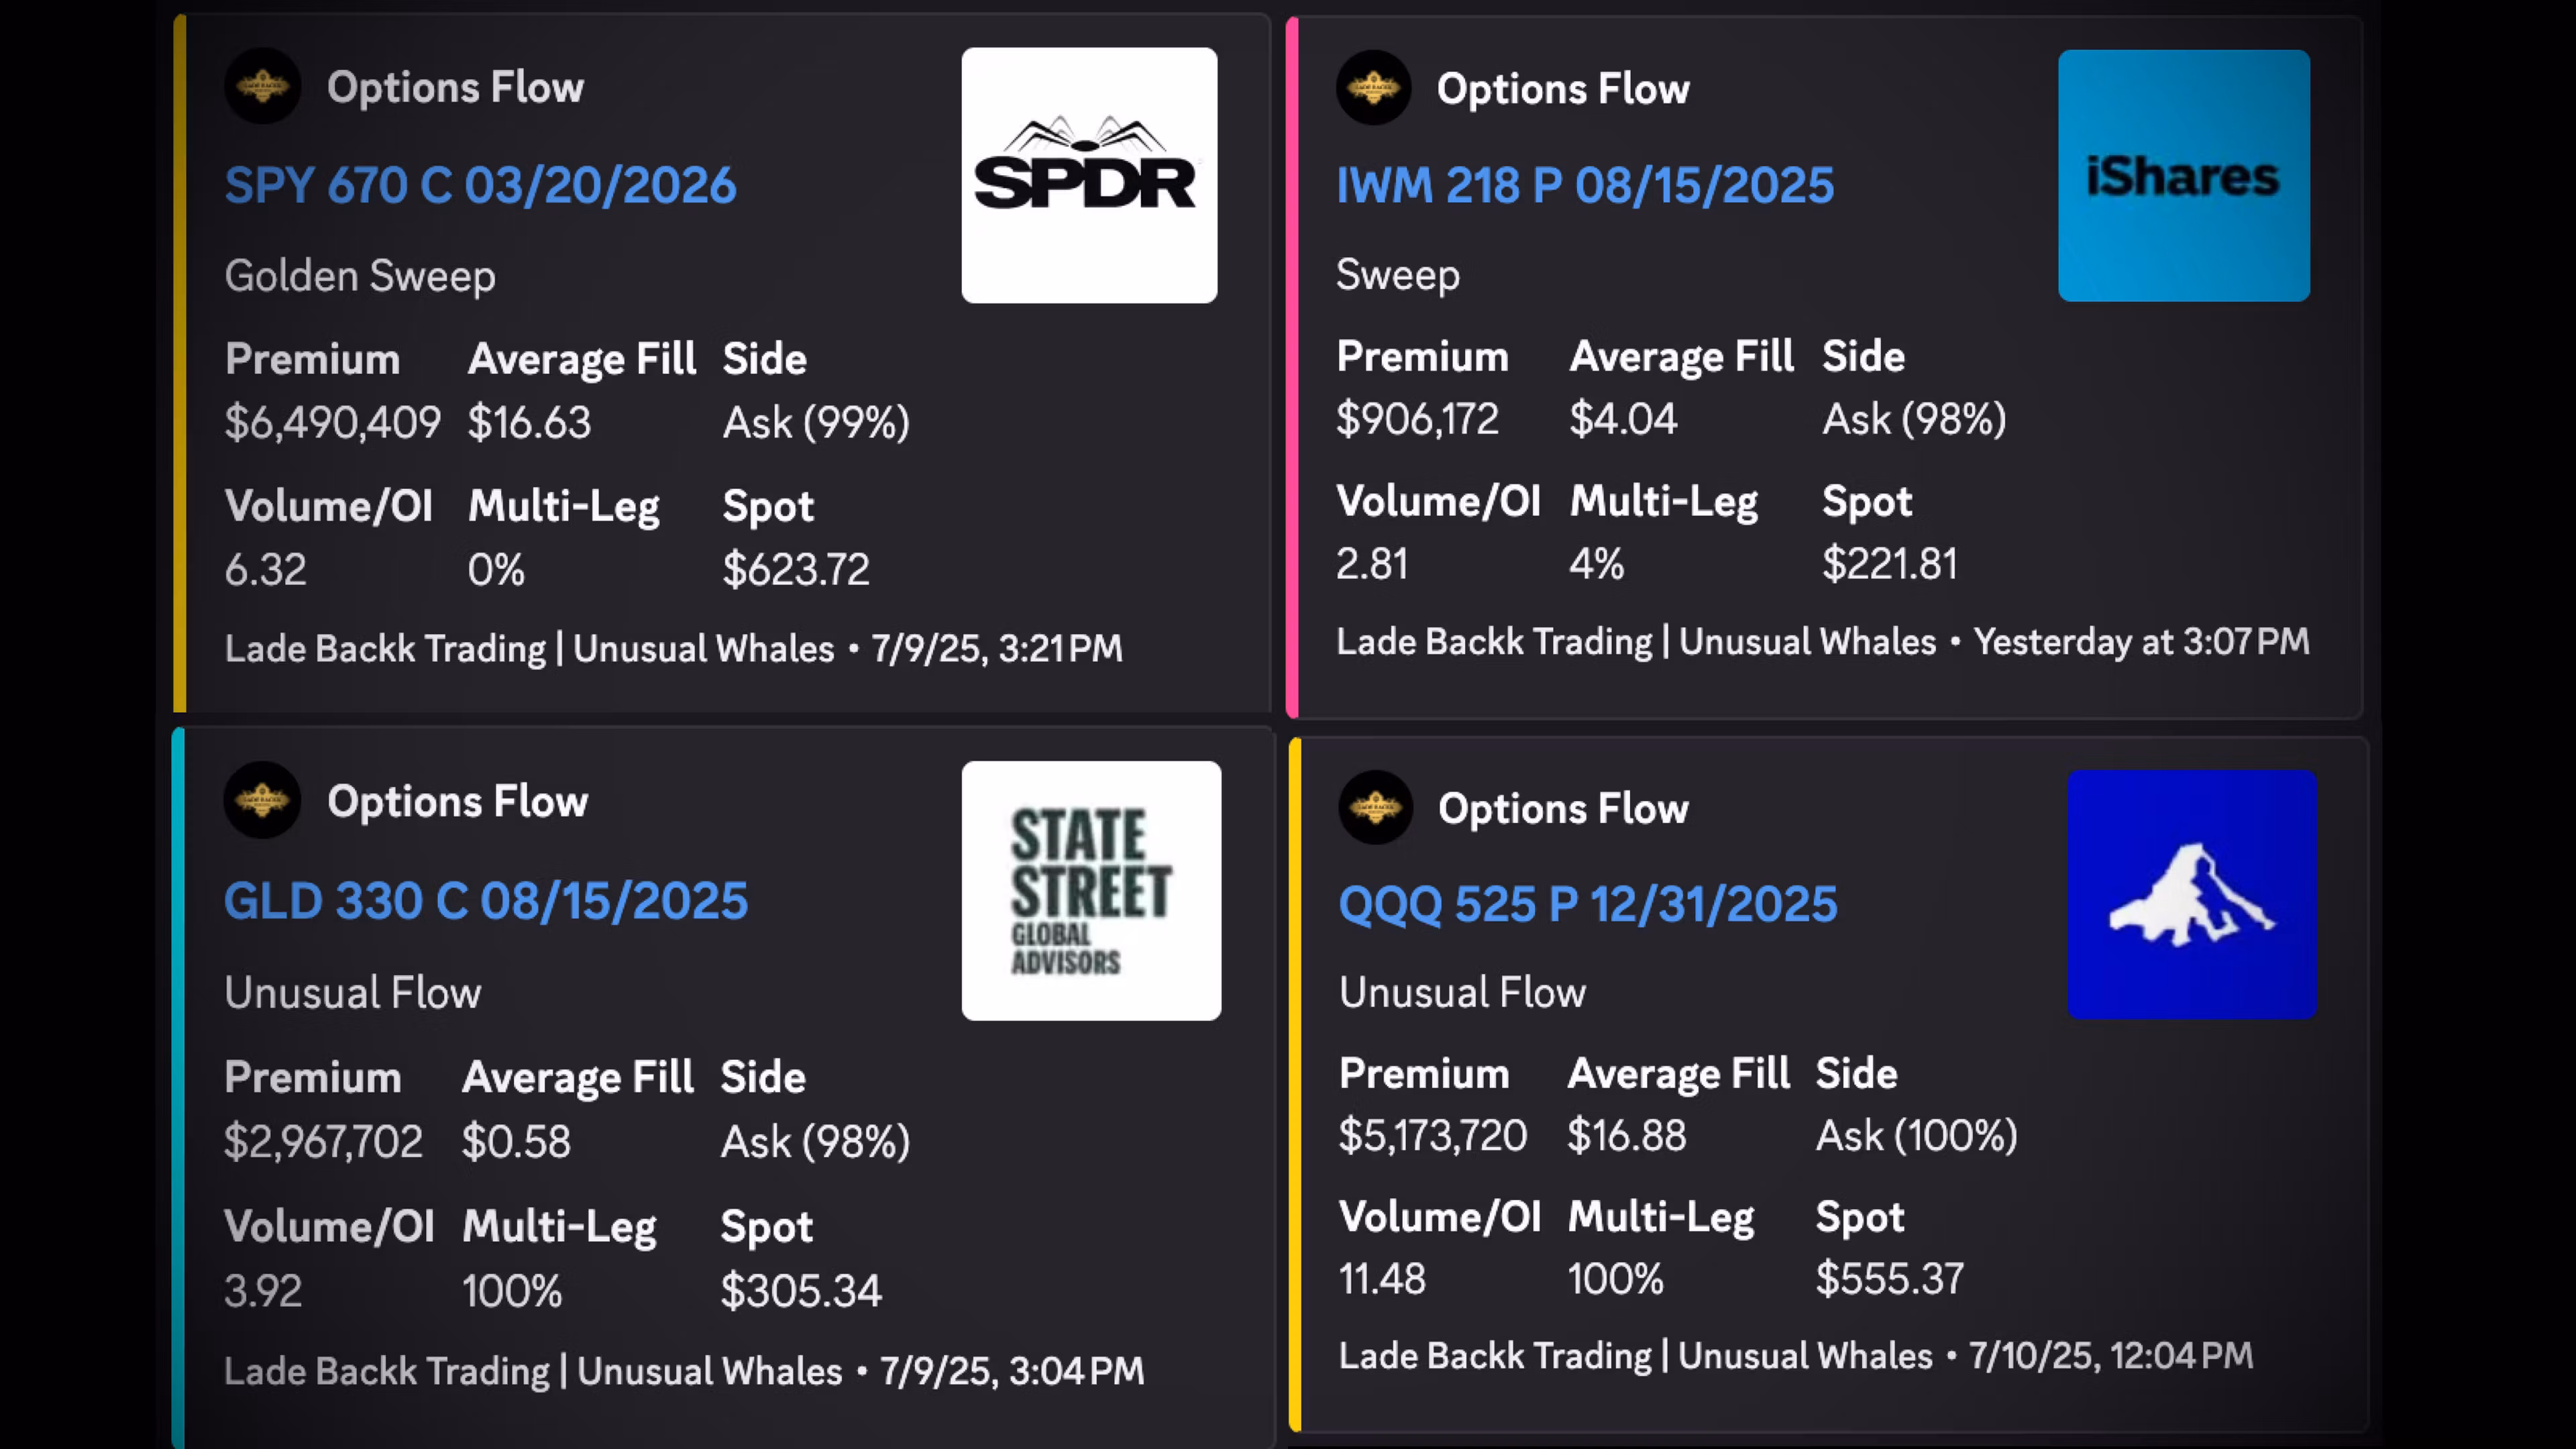This screenshot has height=1449, width=2576.
Task: Open the State Street Global Advisors logo
Action: [x=1091, y=891]
